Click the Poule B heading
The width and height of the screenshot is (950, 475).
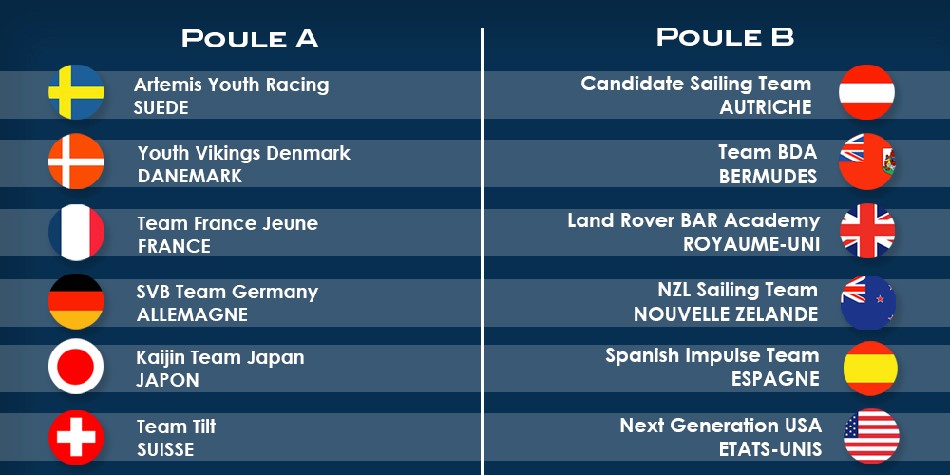pyautogui.click(x=725, y=37)
